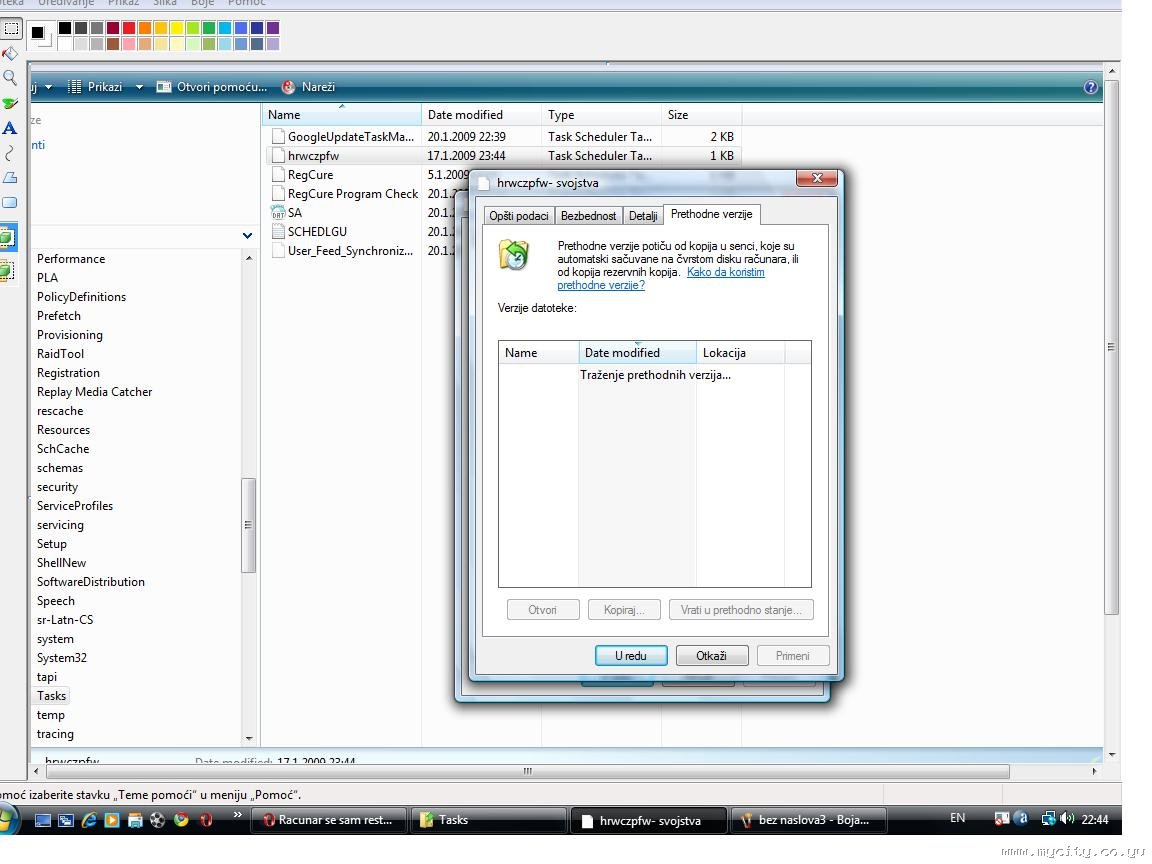Open Boje menu in Paint
Screen dimensions: 1152x864
click(x=202, y=3)
